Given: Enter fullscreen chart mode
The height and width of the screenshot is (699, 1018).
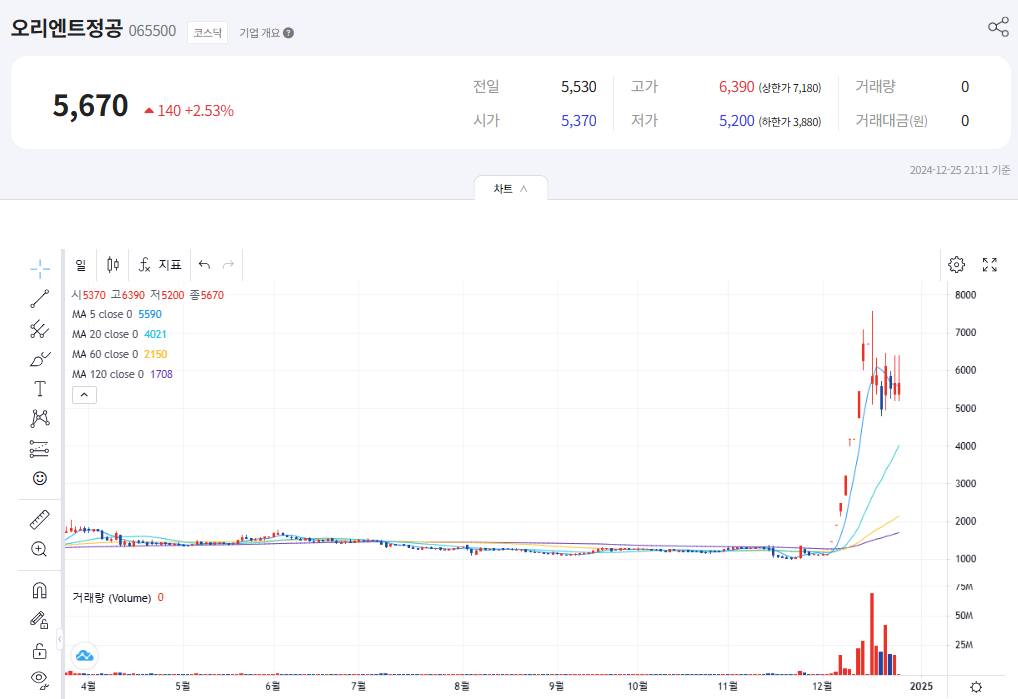Looking at the screenshot, I should (x=989, y=265).
